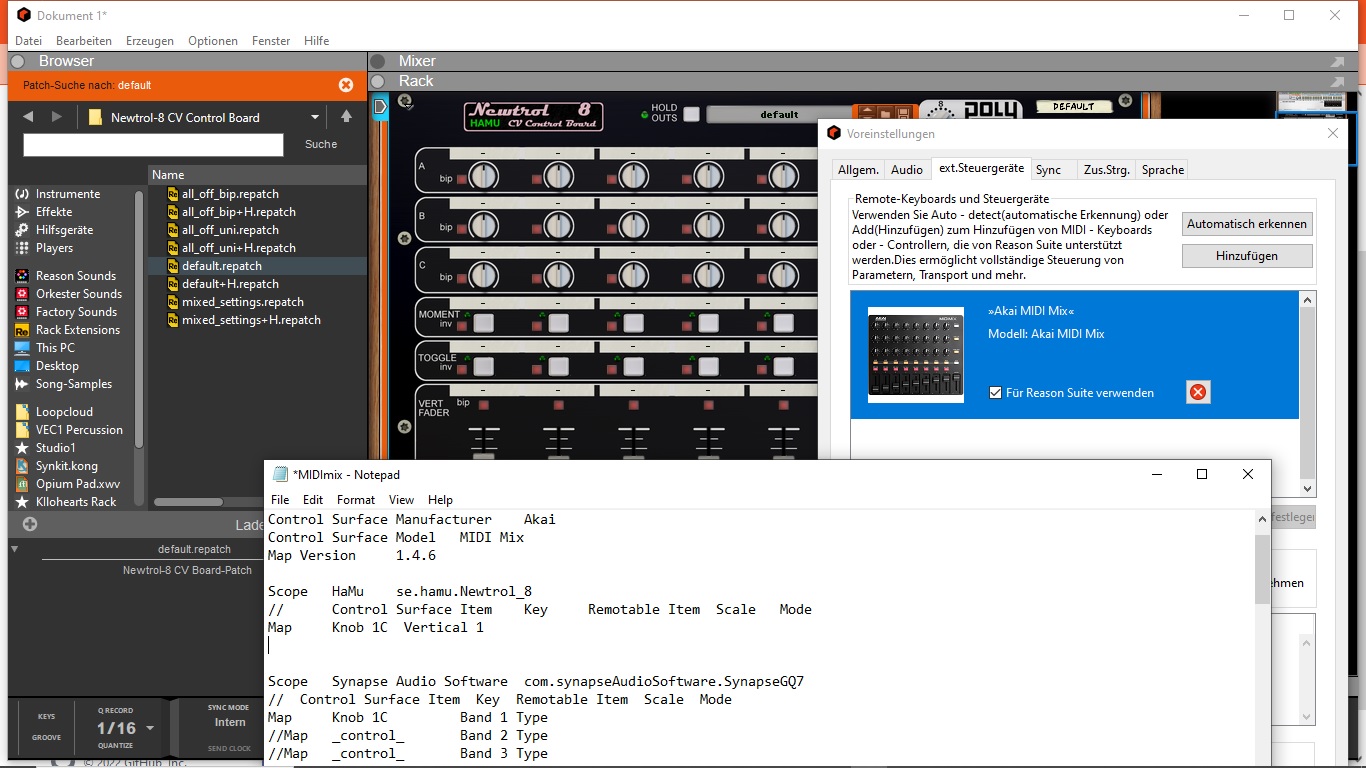Screen dimensions: 1366x768
Task: Adjust first knob in row A
Action: [483, 177]
